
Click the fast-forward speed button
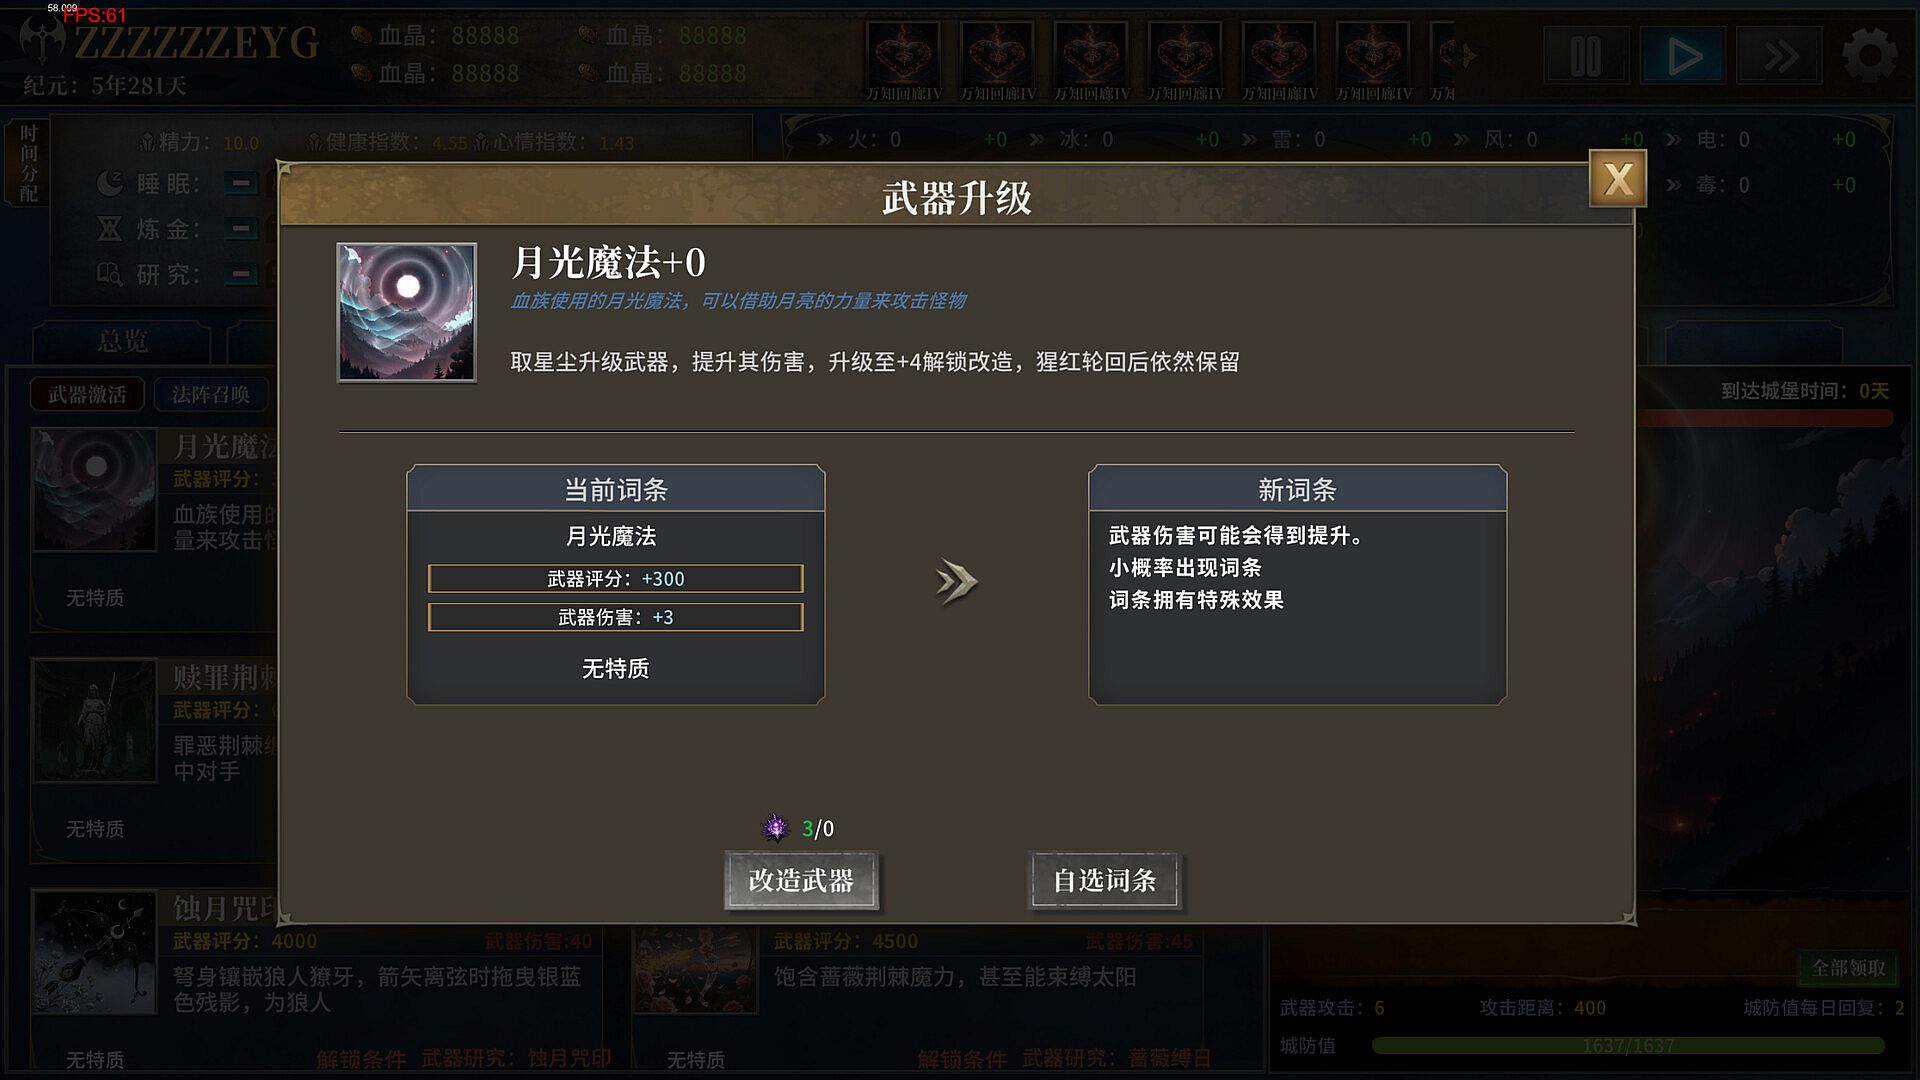point(1780,56)
